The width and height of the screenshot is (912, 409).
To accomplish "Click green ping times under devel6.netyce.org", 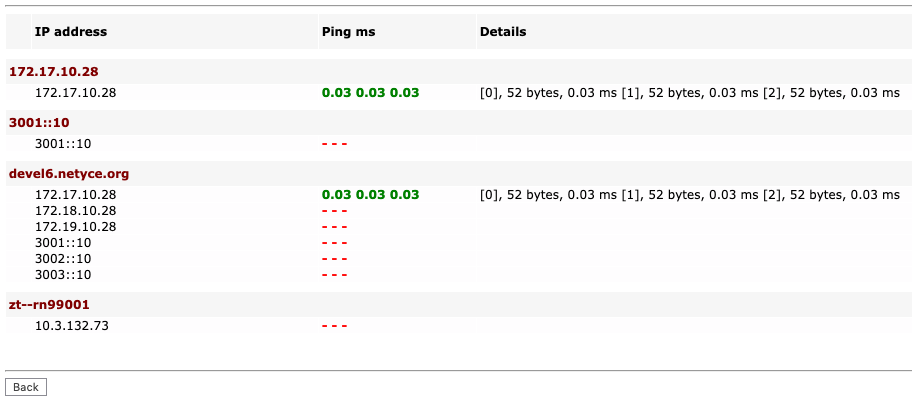I will (x=370, y=195).
